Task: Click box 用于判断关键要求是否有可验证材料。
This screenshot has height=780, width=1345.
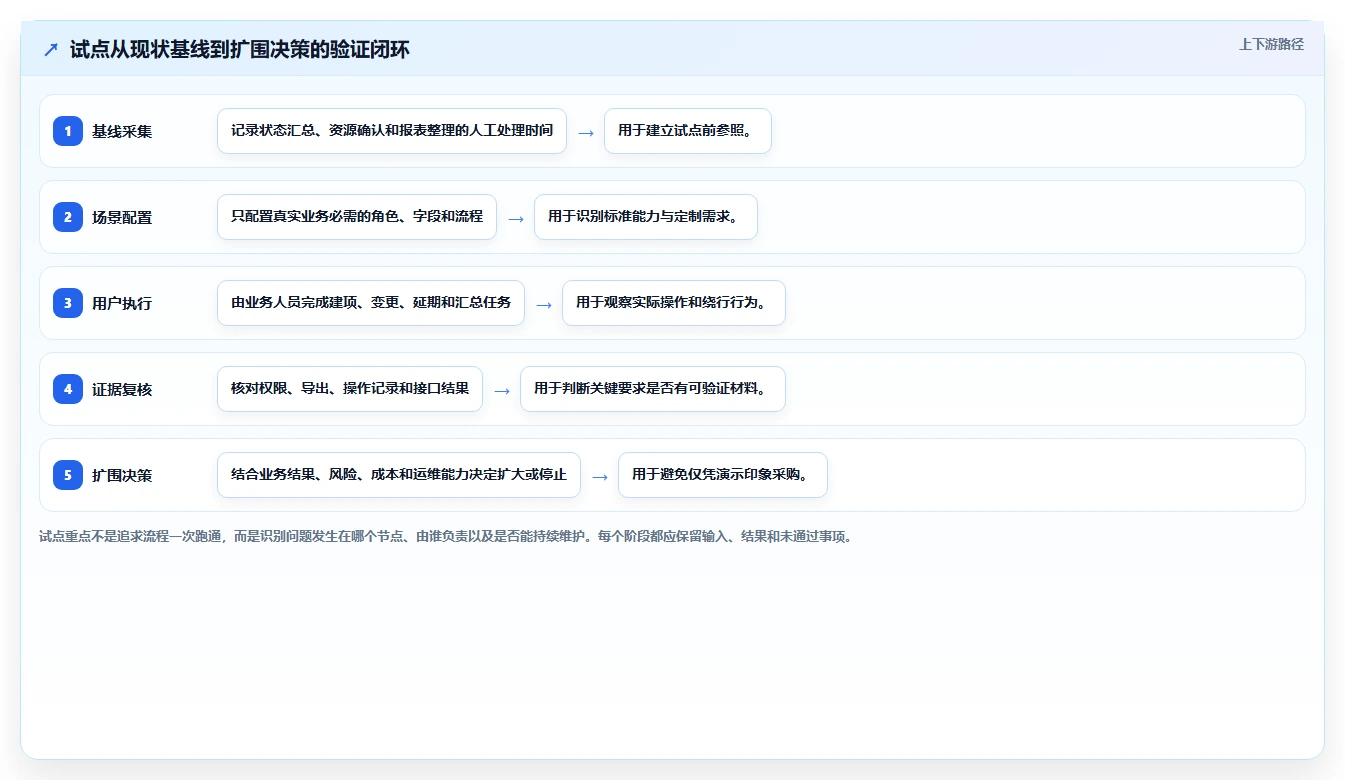Action: pos(653,389)
